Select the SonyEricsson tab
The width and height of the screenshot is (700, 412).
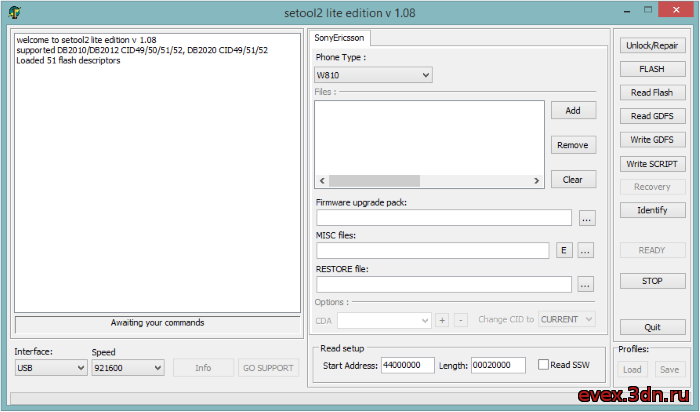(x=339, y=38)
